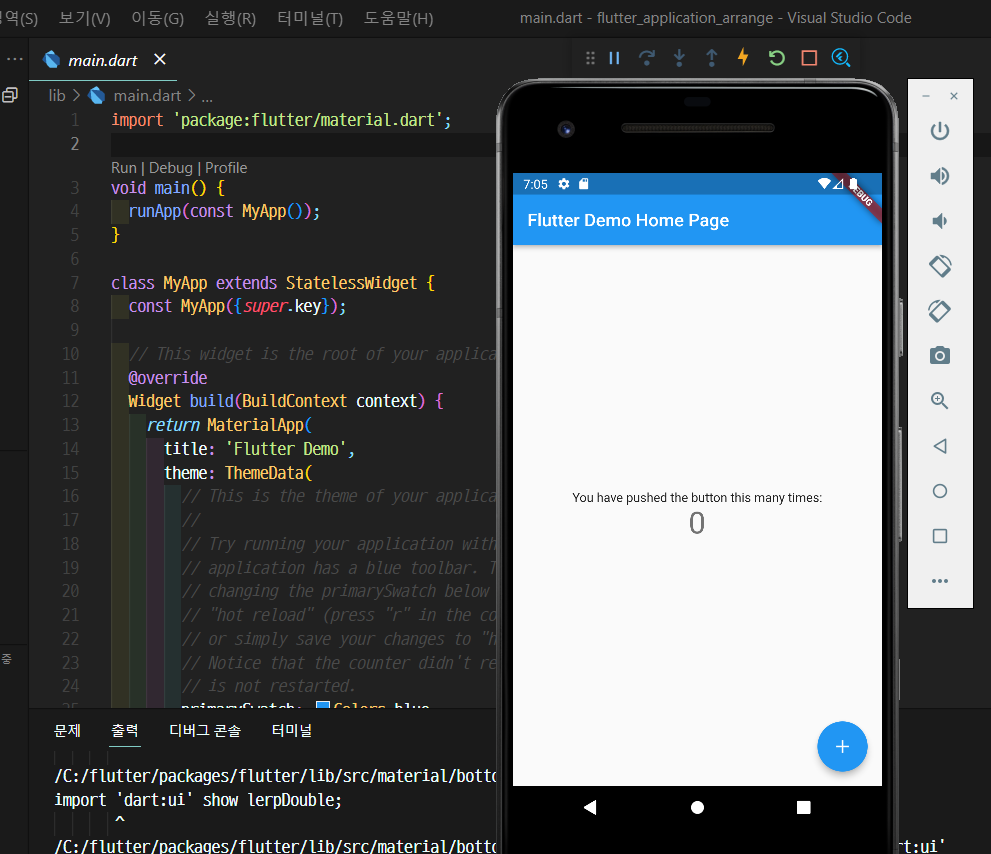Click the import statement on line 1
Viewport: 991px width, 854px height.
(281, 119)
